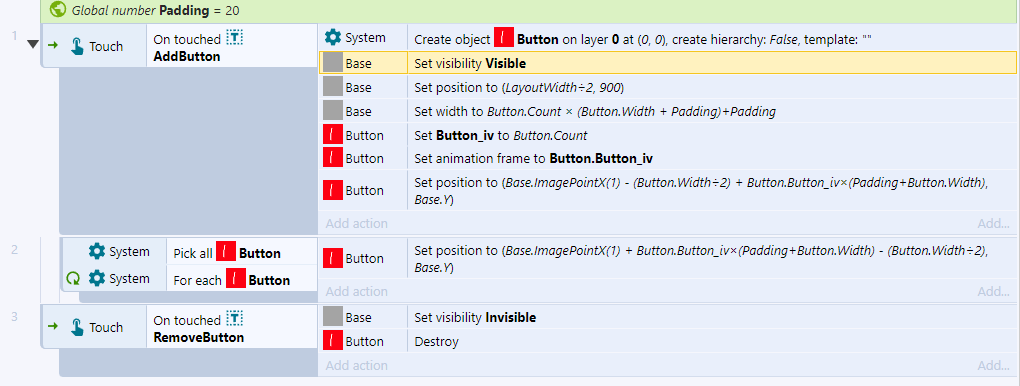Click Add action under event 2
The image size is (1020, 386).
pos(356,291)
